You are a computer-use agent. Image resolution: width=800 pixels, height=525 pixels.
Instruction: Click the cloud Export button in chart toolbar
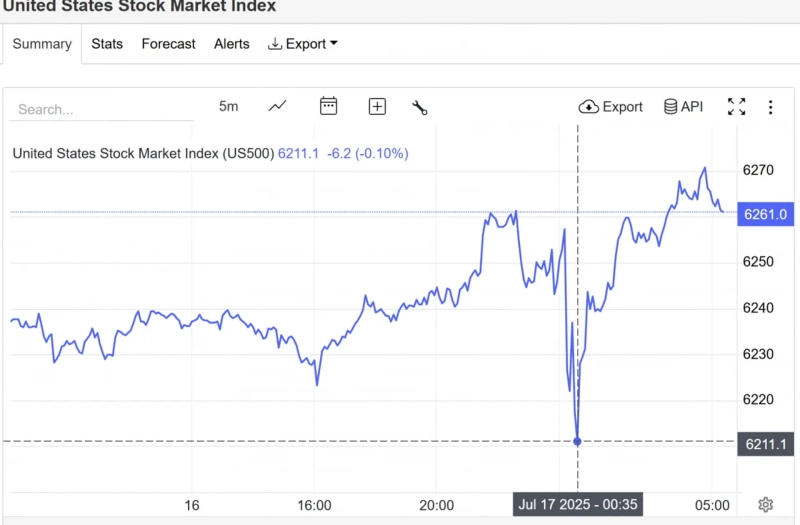click(x=611, y=106)
